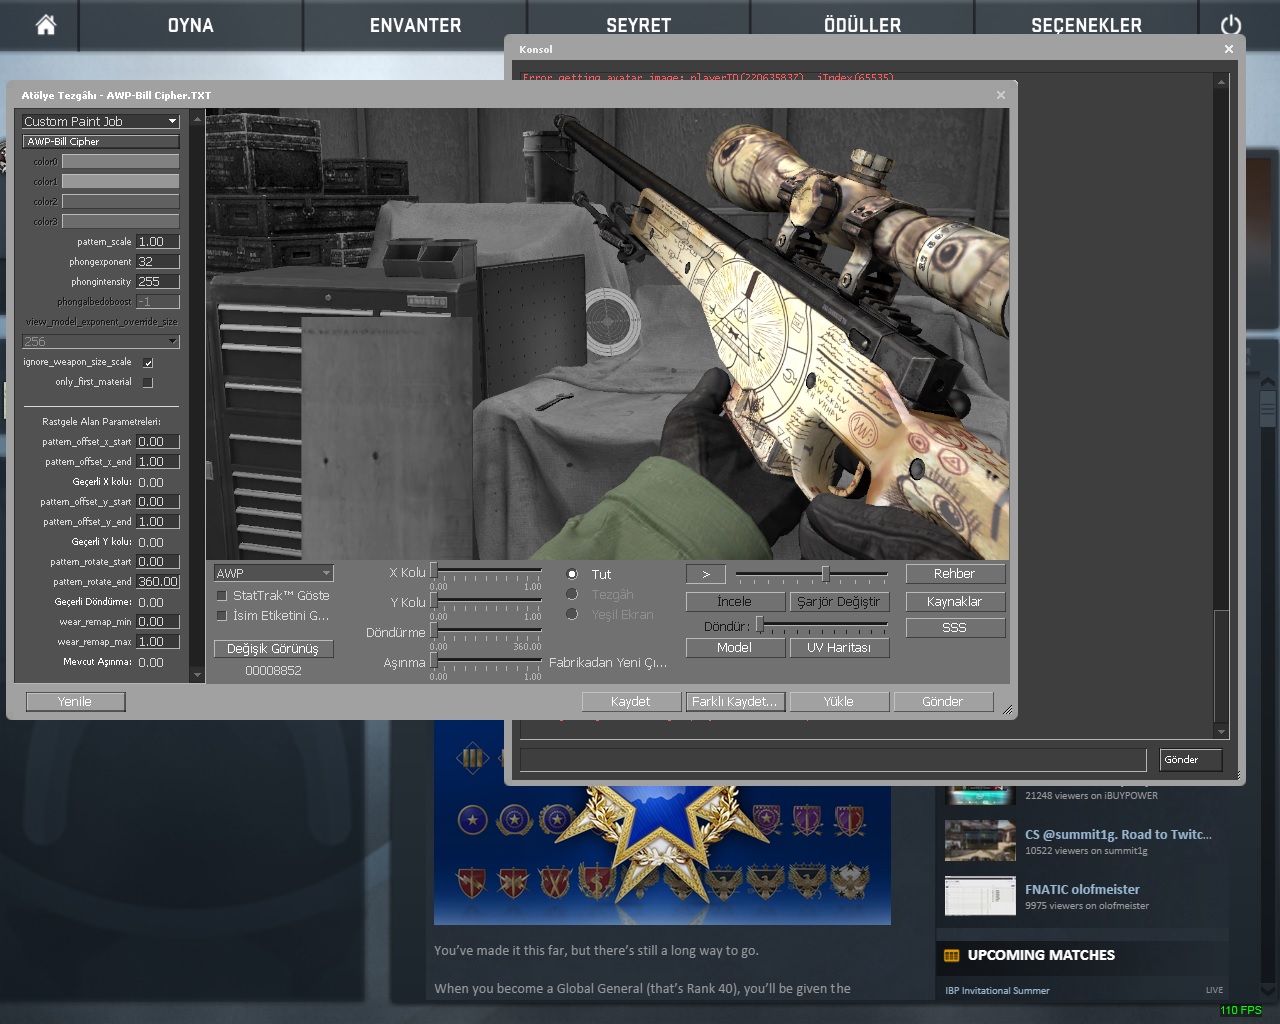
Task: Click the color3 swatch field
Action: point(120,221)
